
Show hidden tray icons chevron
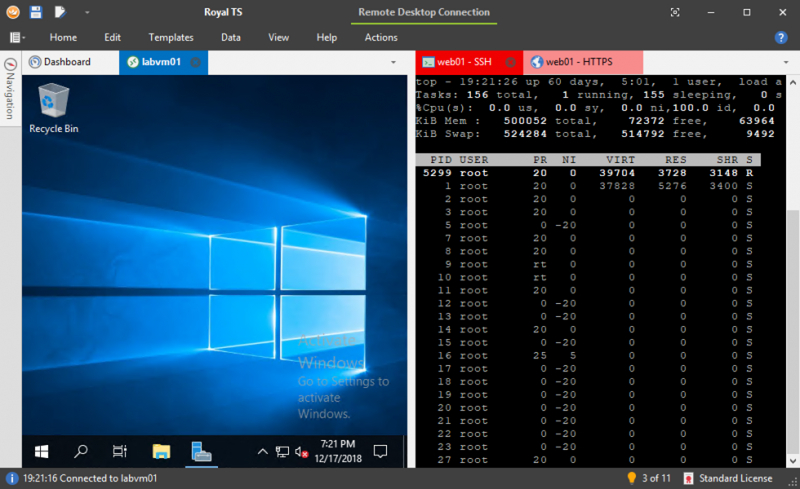262,451
